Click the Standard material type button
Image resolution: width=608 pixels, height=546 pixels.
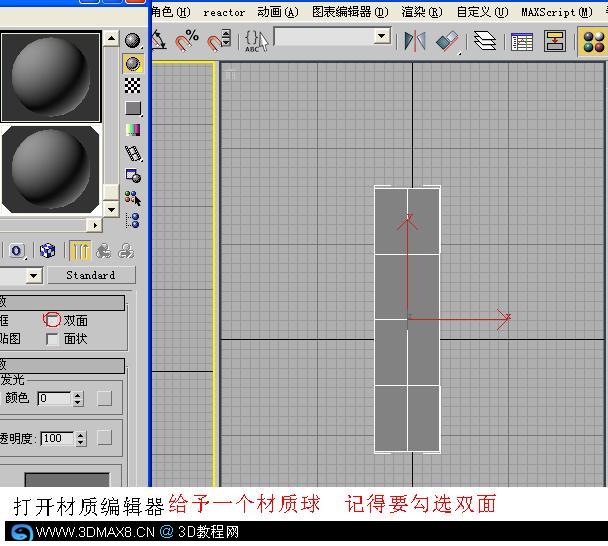click(91, 275)
